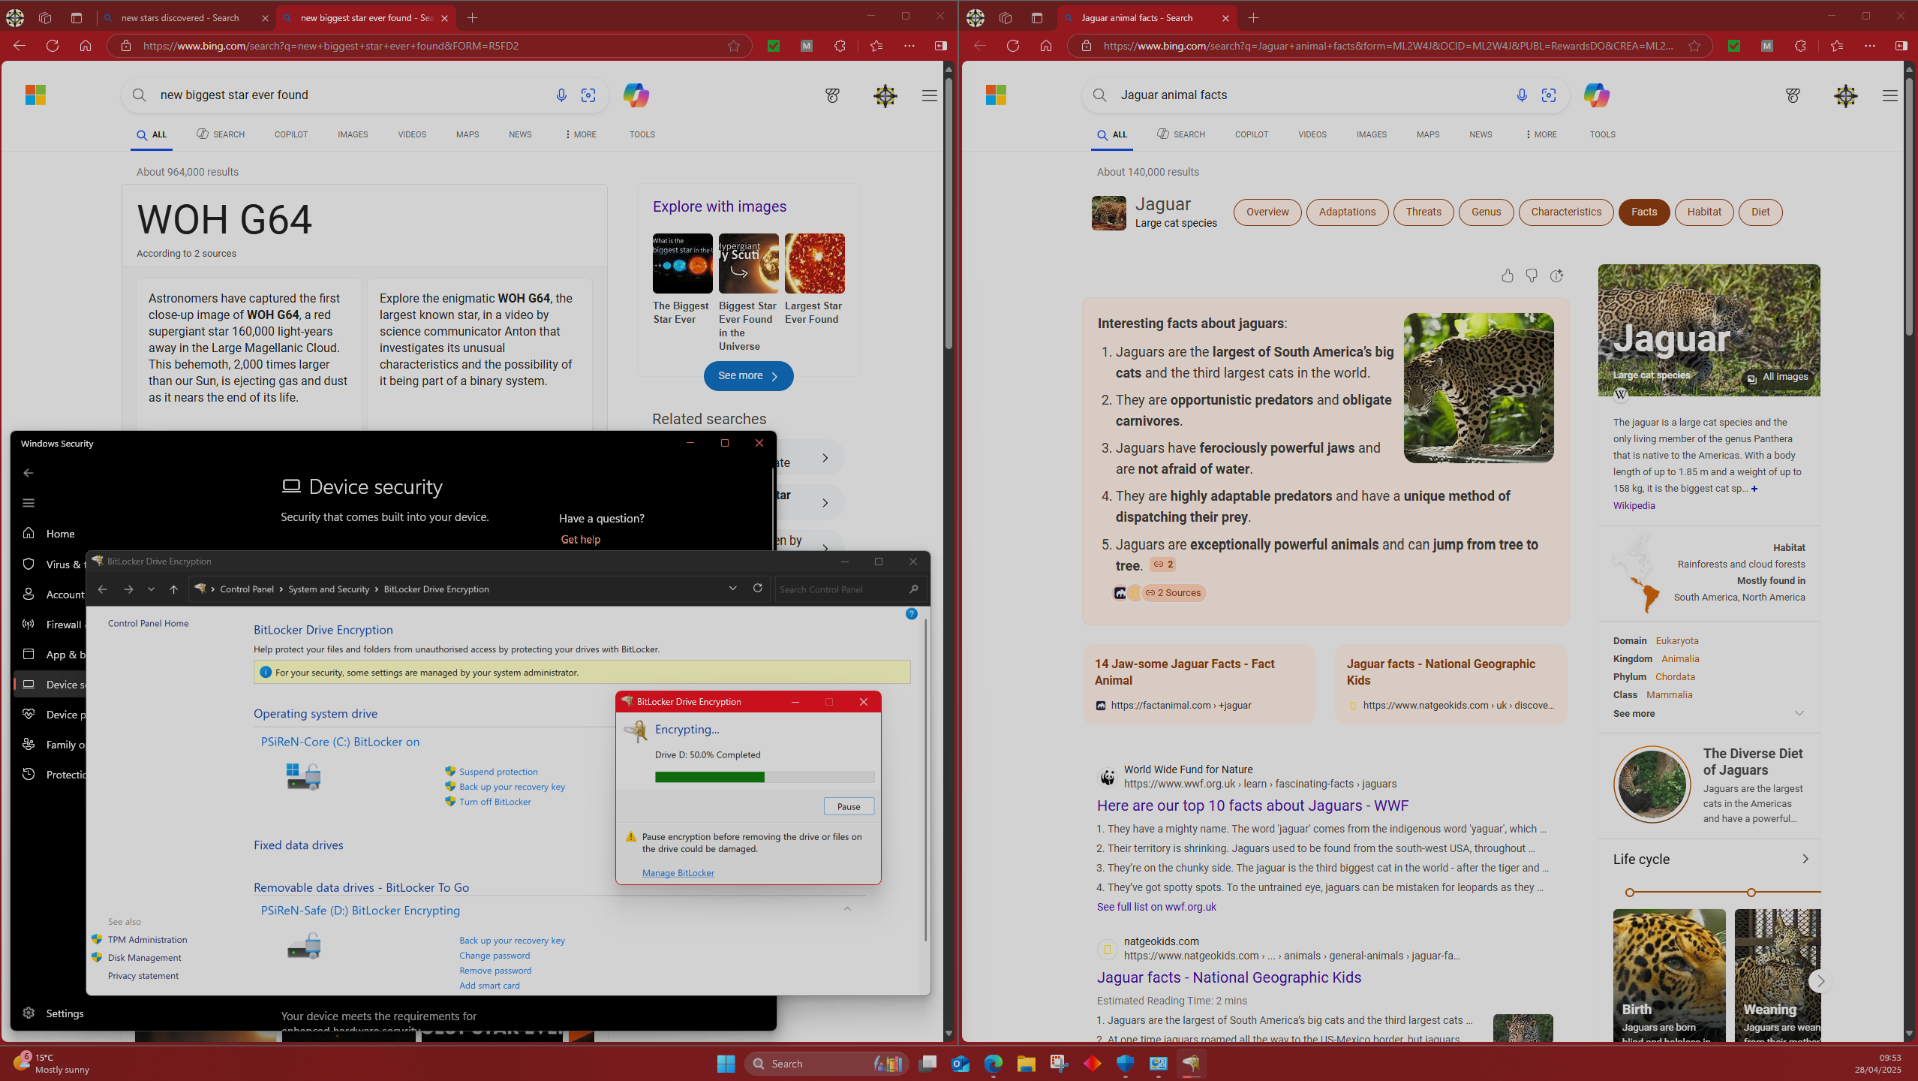
Task: Open Rewards medal icon in left Bing window
Action: click(x=832, y=95)
